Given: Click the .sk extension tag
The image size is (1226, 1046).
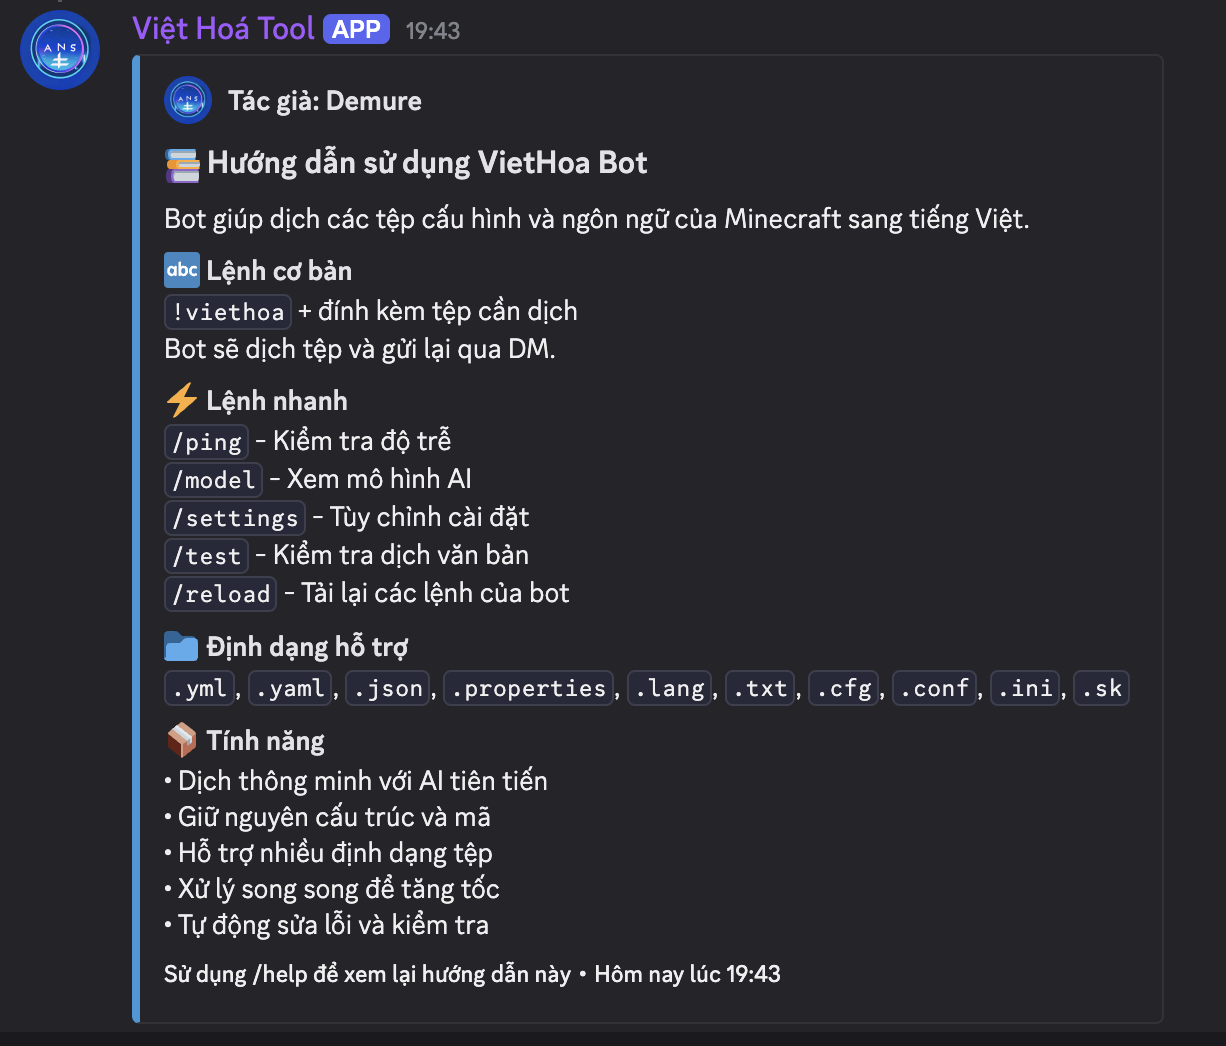Looking at the screenshot, I should pos(1101,687).
